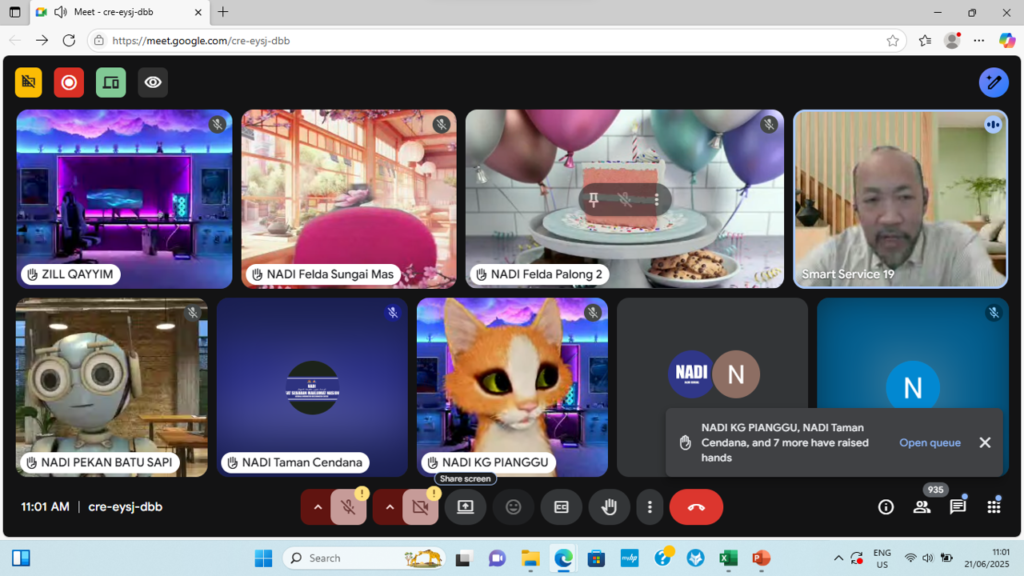
Task: Leave the call
Action: pyautogui.click(x=696, y=507)
